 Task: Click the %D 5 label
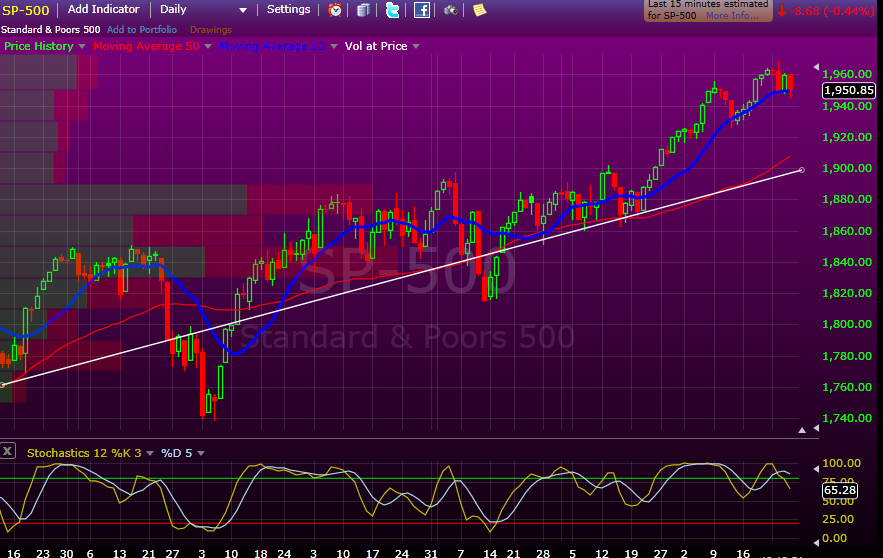177,453
